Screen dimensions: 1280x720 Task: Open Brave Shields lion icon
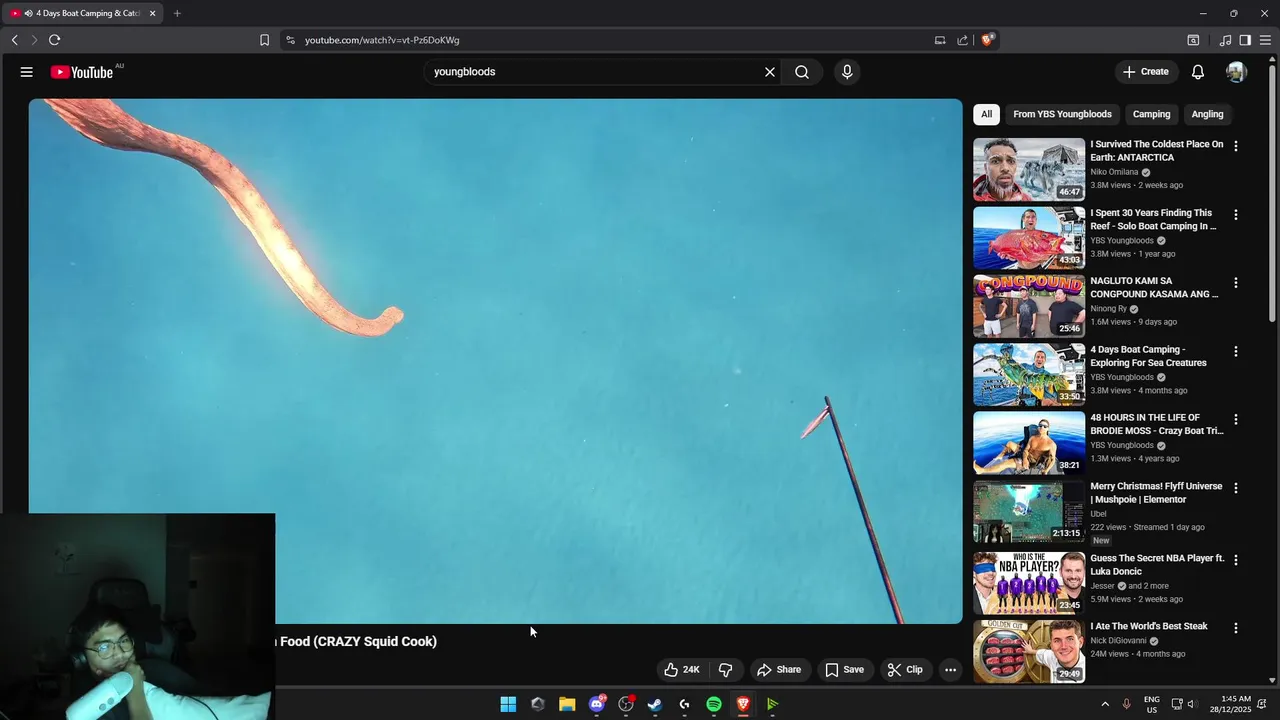click(x=987, y=40)
